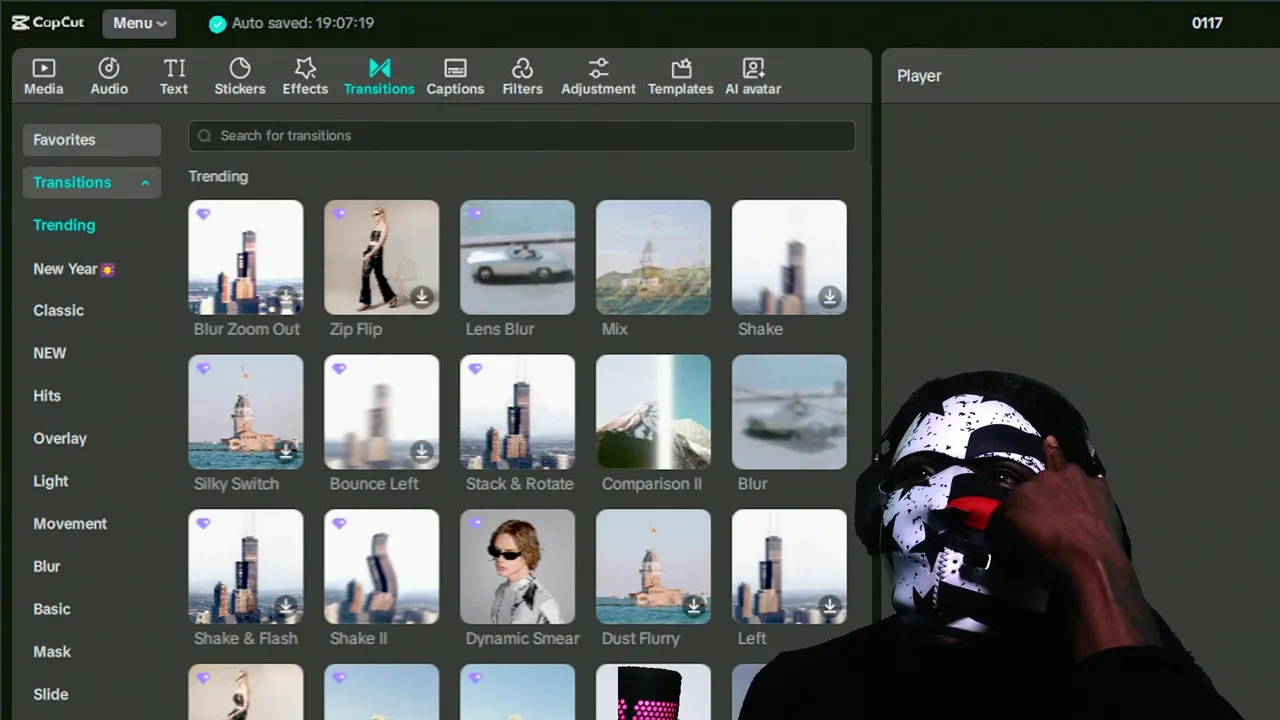Click the Trending section heading
1280x720 pixels.
[x=218, y=177]
